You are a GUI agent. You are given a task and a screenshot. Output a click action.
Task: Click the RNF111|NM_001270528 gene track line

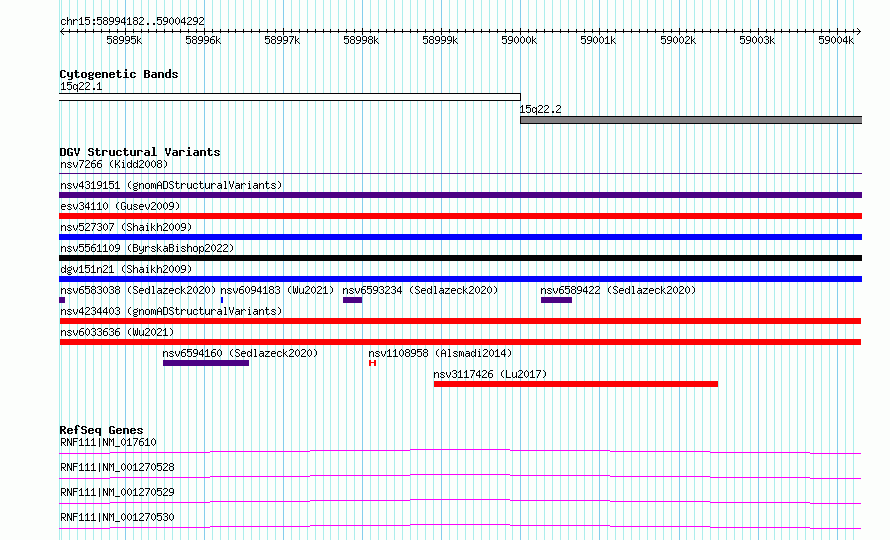point(460,476)
